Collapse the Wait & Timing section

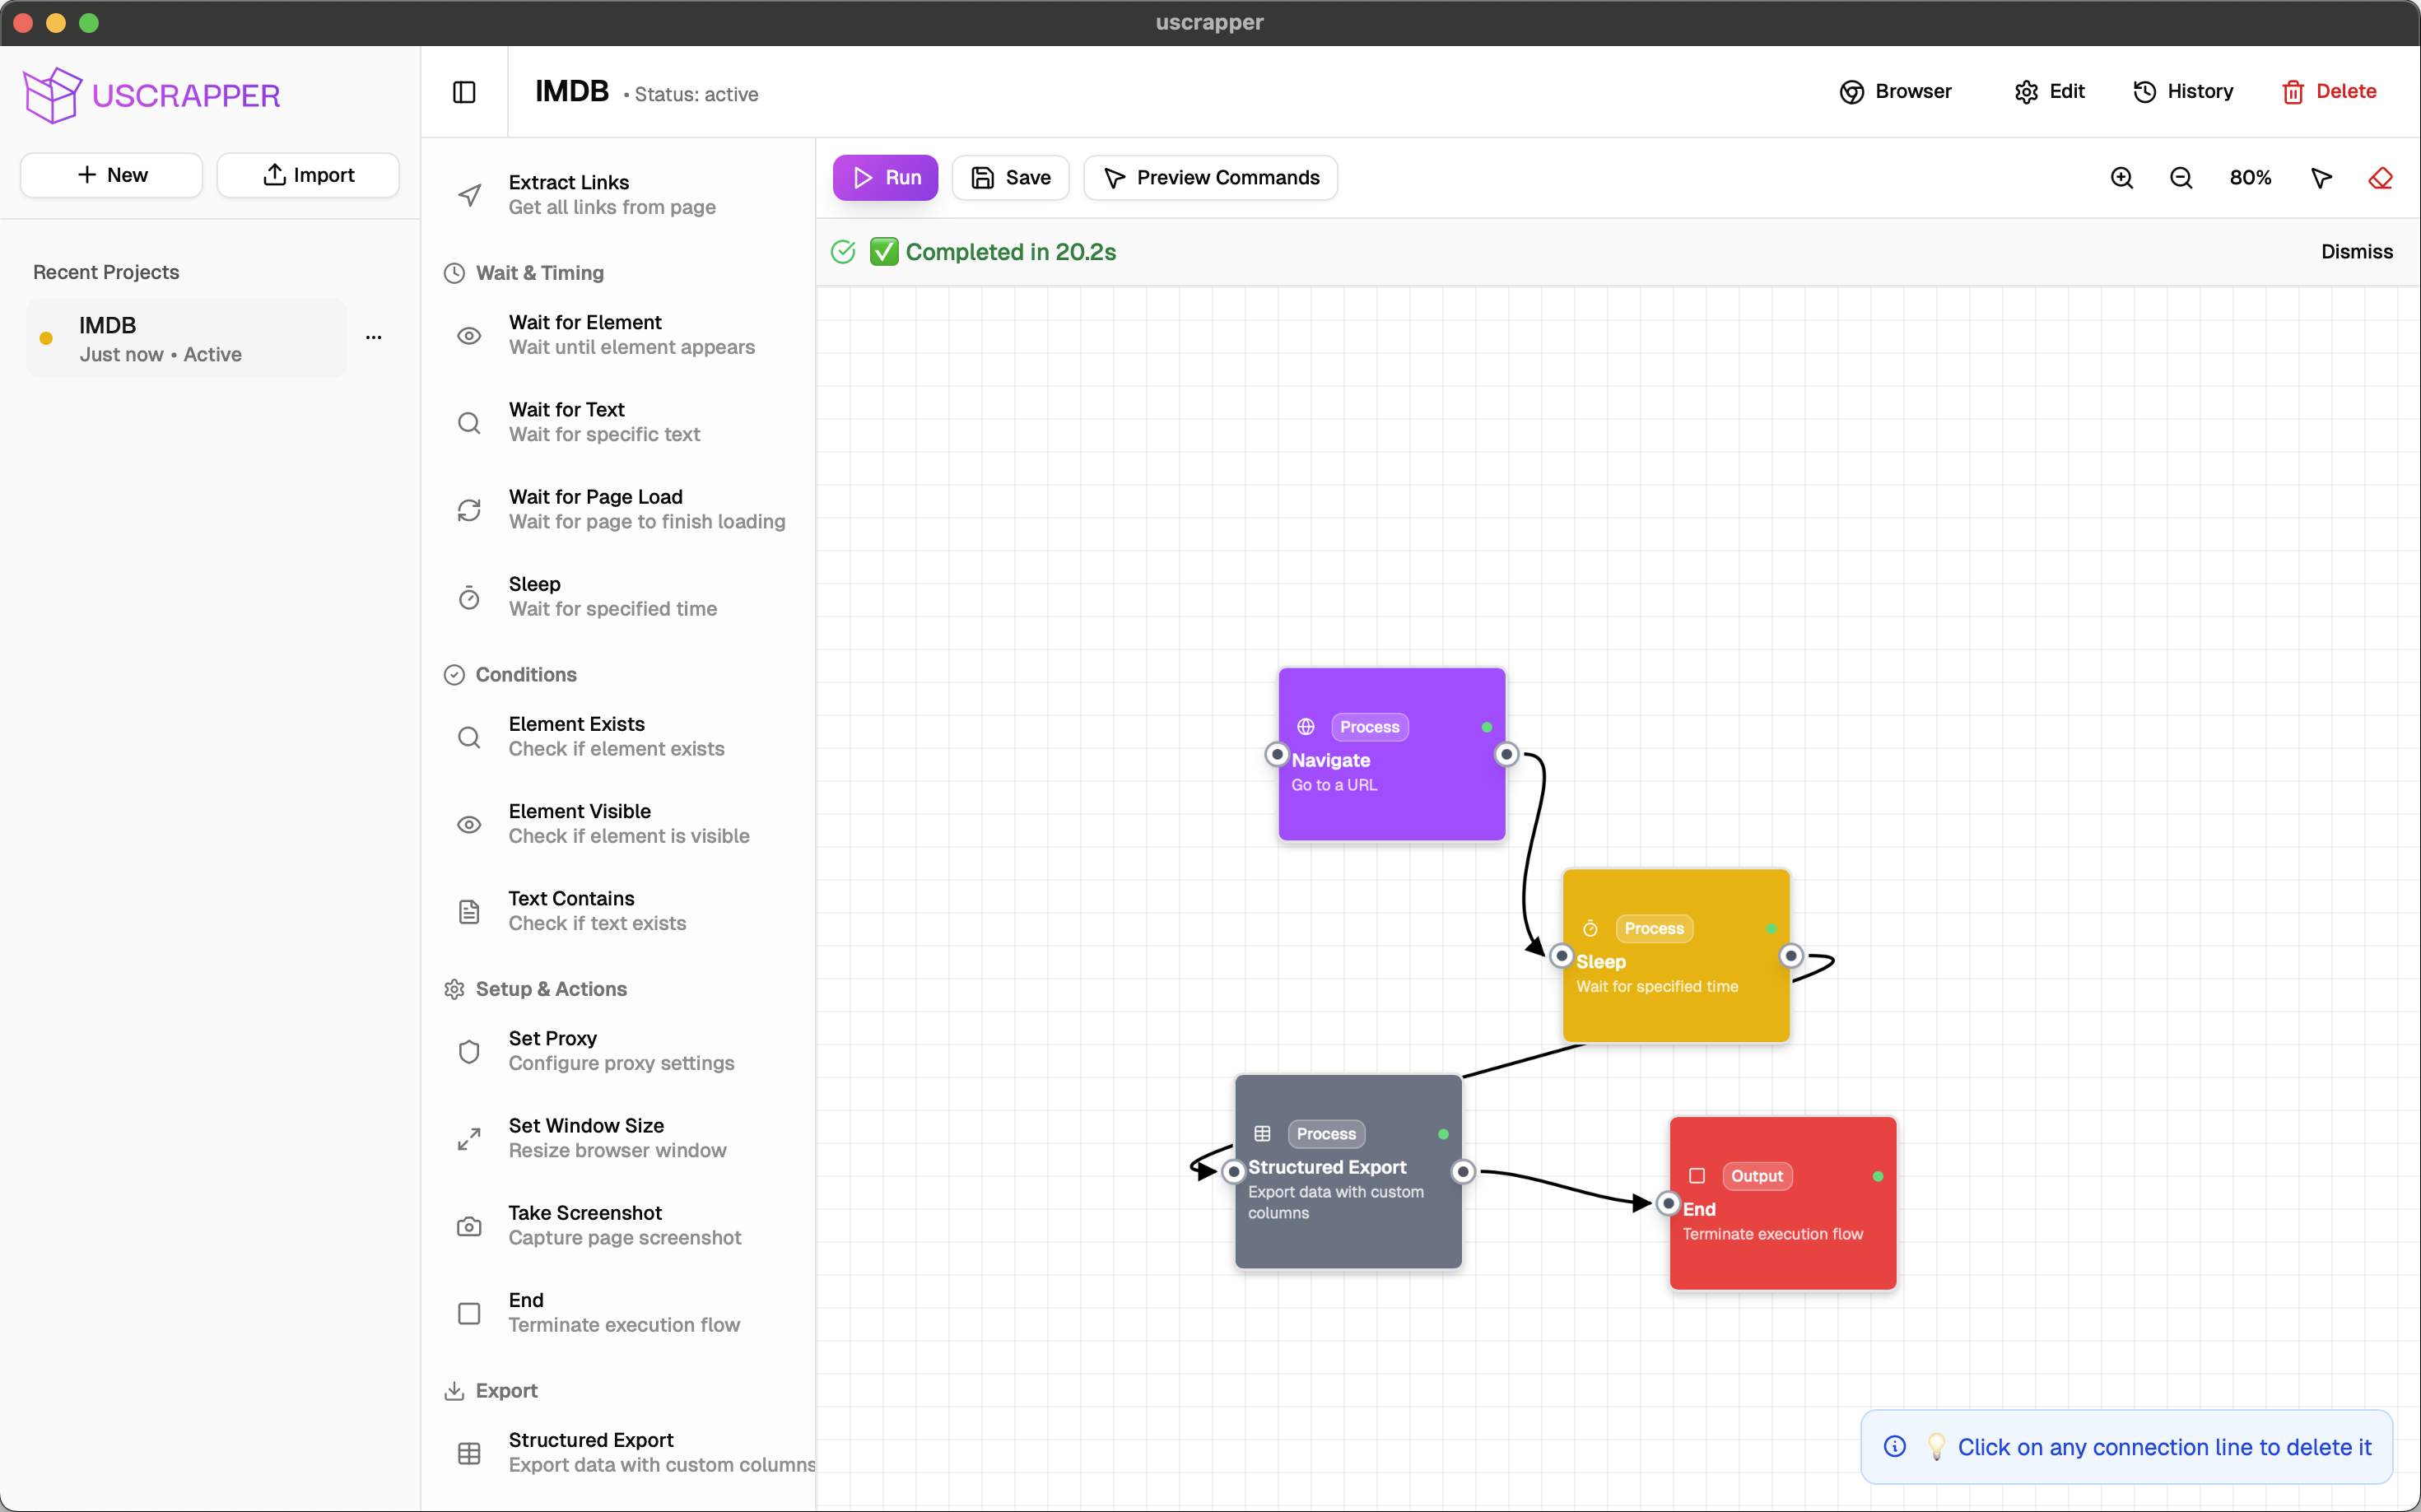[540, 273]
